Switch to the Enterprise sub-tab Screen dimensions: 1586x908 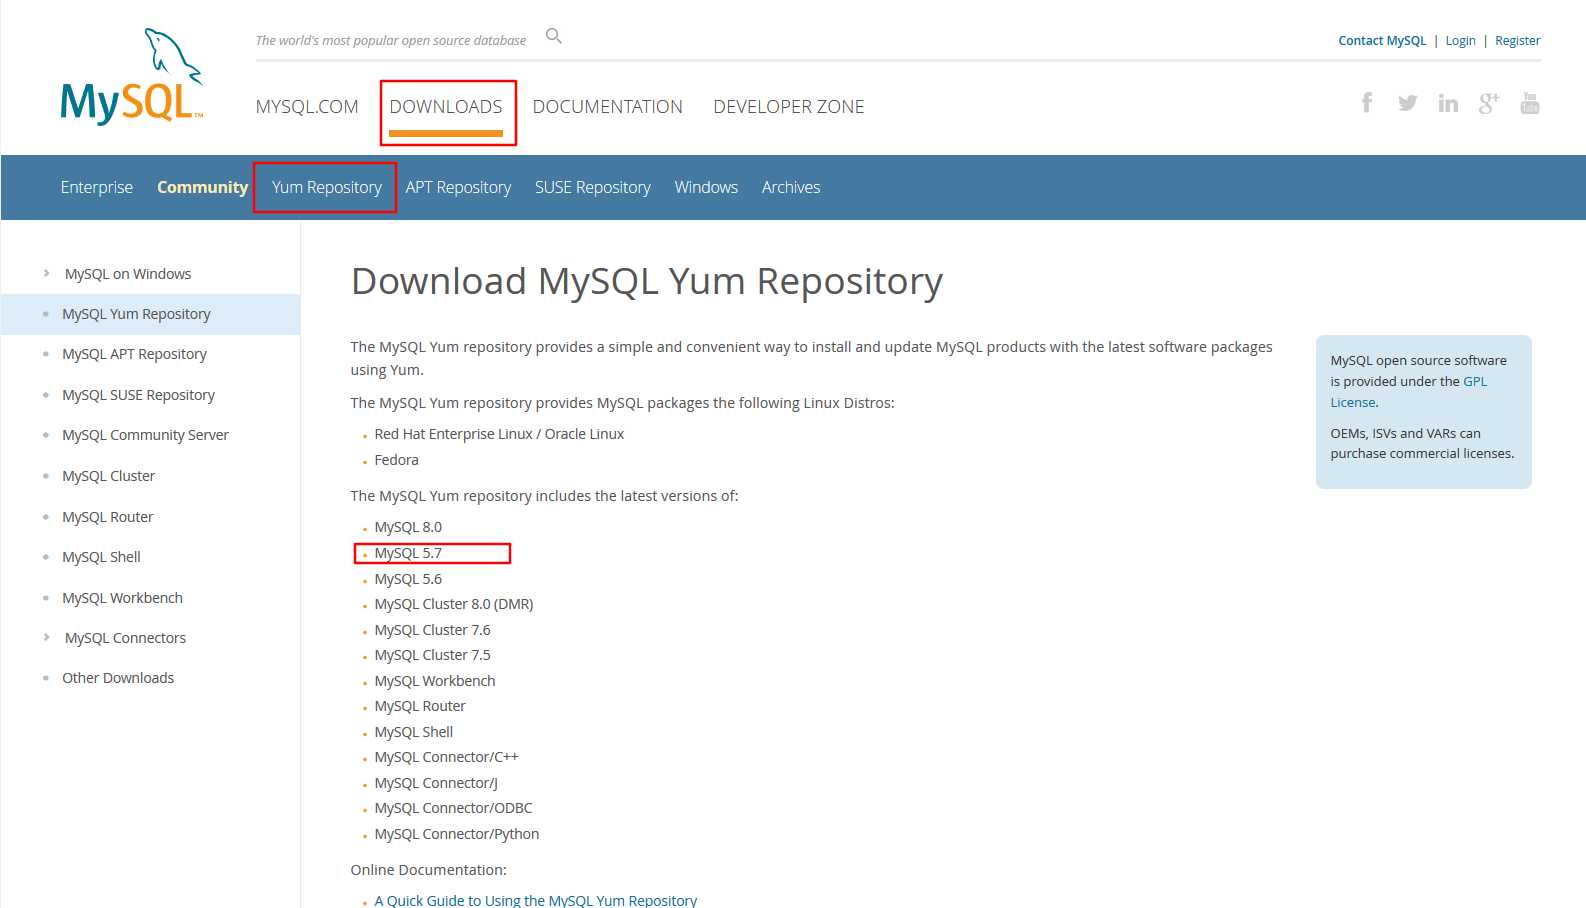pos(97,187)
